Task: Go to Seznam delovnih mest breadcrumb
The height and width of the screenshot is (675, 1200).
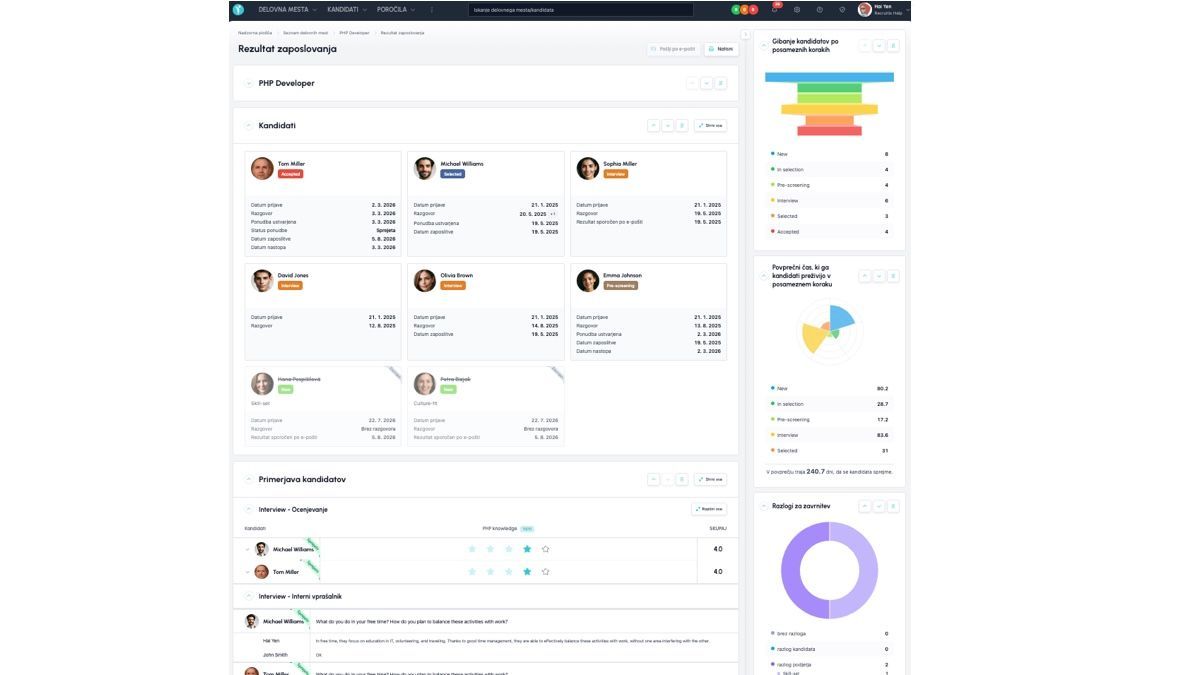Action: click(x=305, y=33)
